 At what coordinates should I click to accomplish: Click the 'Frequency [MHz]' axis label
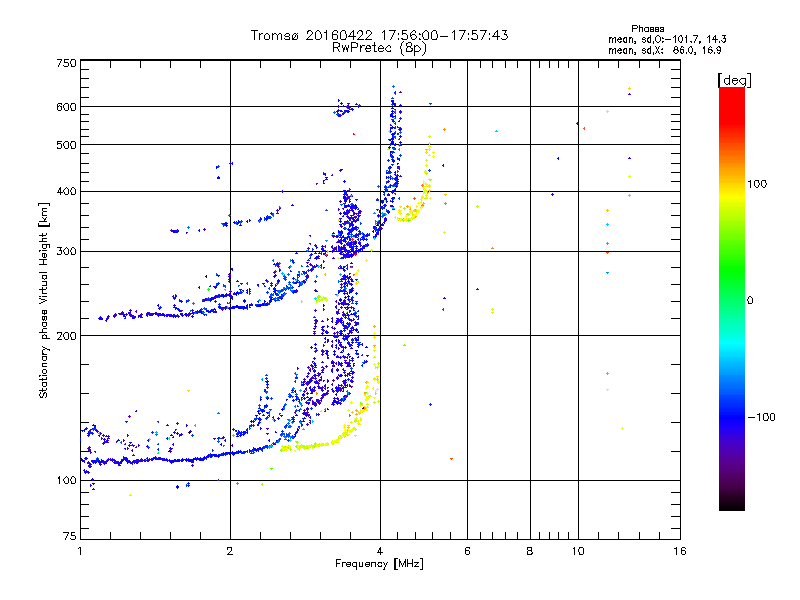[379, 564]
